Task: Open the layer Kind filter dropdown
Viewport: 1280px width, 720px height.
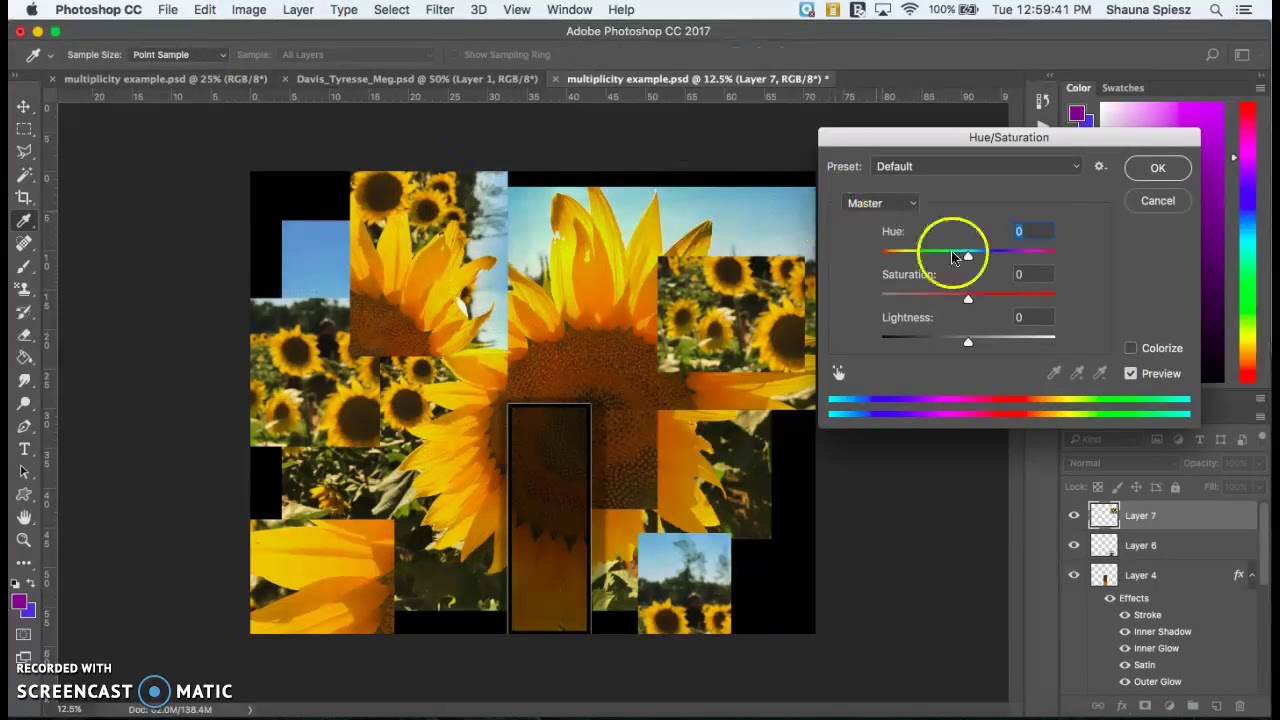Action: (x=1105, y=439)
